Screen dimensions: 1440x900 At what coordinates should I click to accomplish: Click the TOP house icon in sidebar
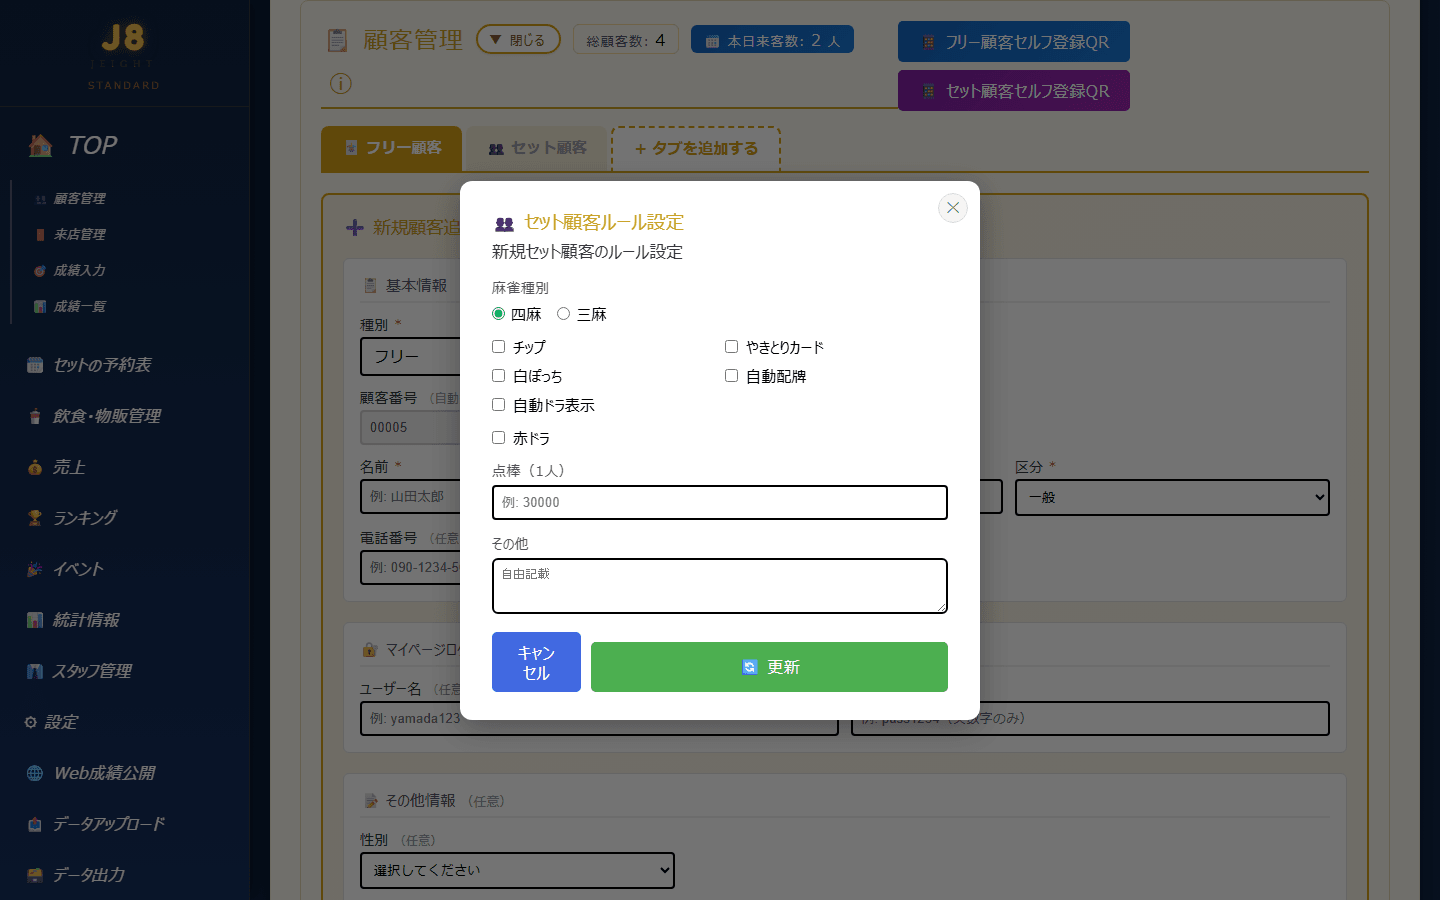41,146
